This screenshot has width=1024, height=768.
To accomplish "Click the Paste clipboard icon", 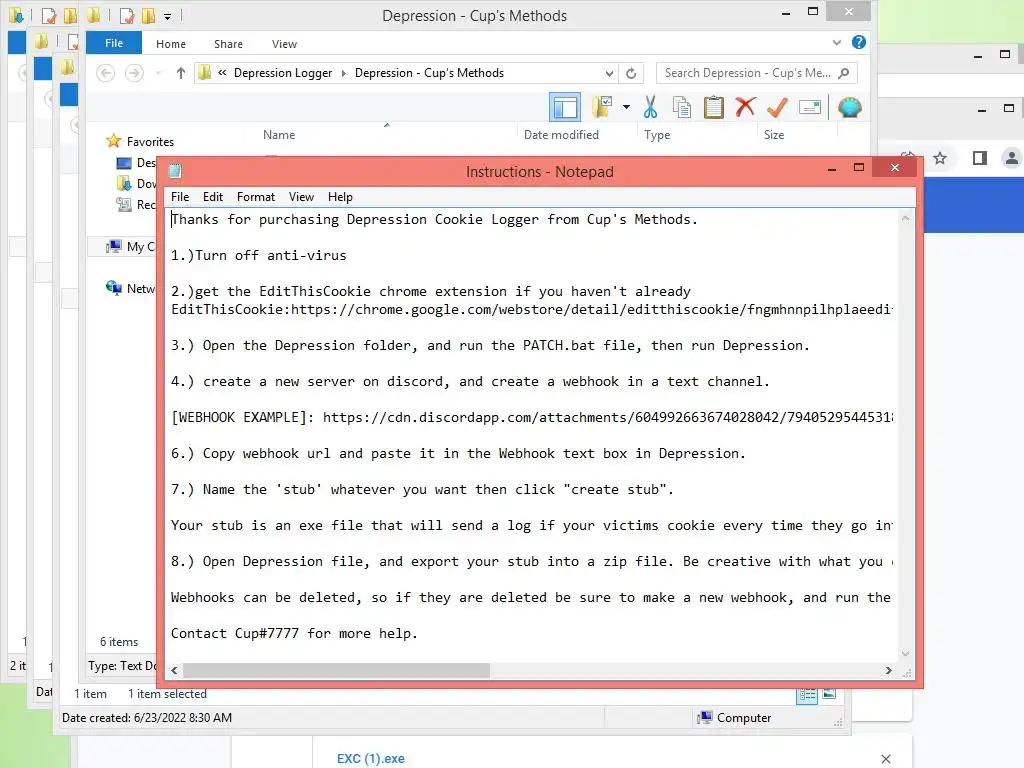I will 714,107.
